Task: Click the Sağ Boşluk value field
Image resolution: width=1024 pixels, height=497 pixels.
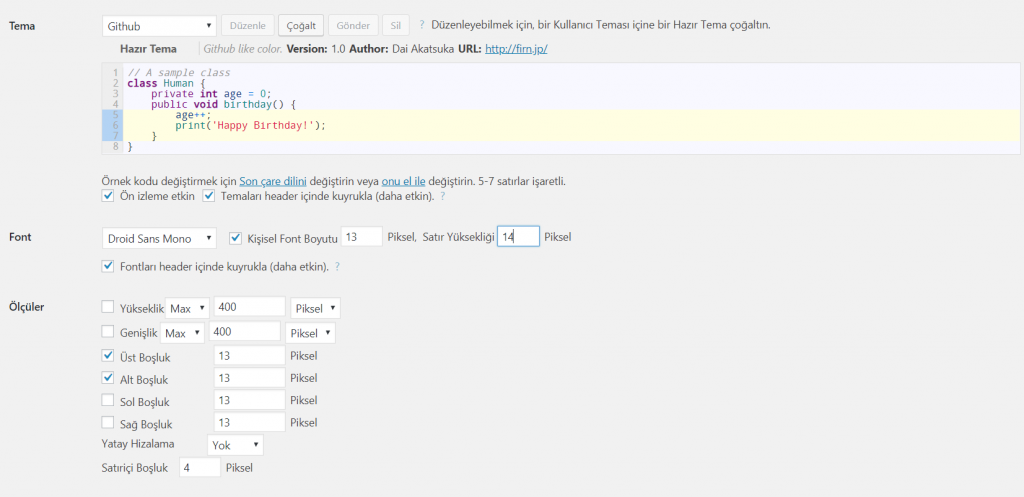Action: (x=250, y=422)
